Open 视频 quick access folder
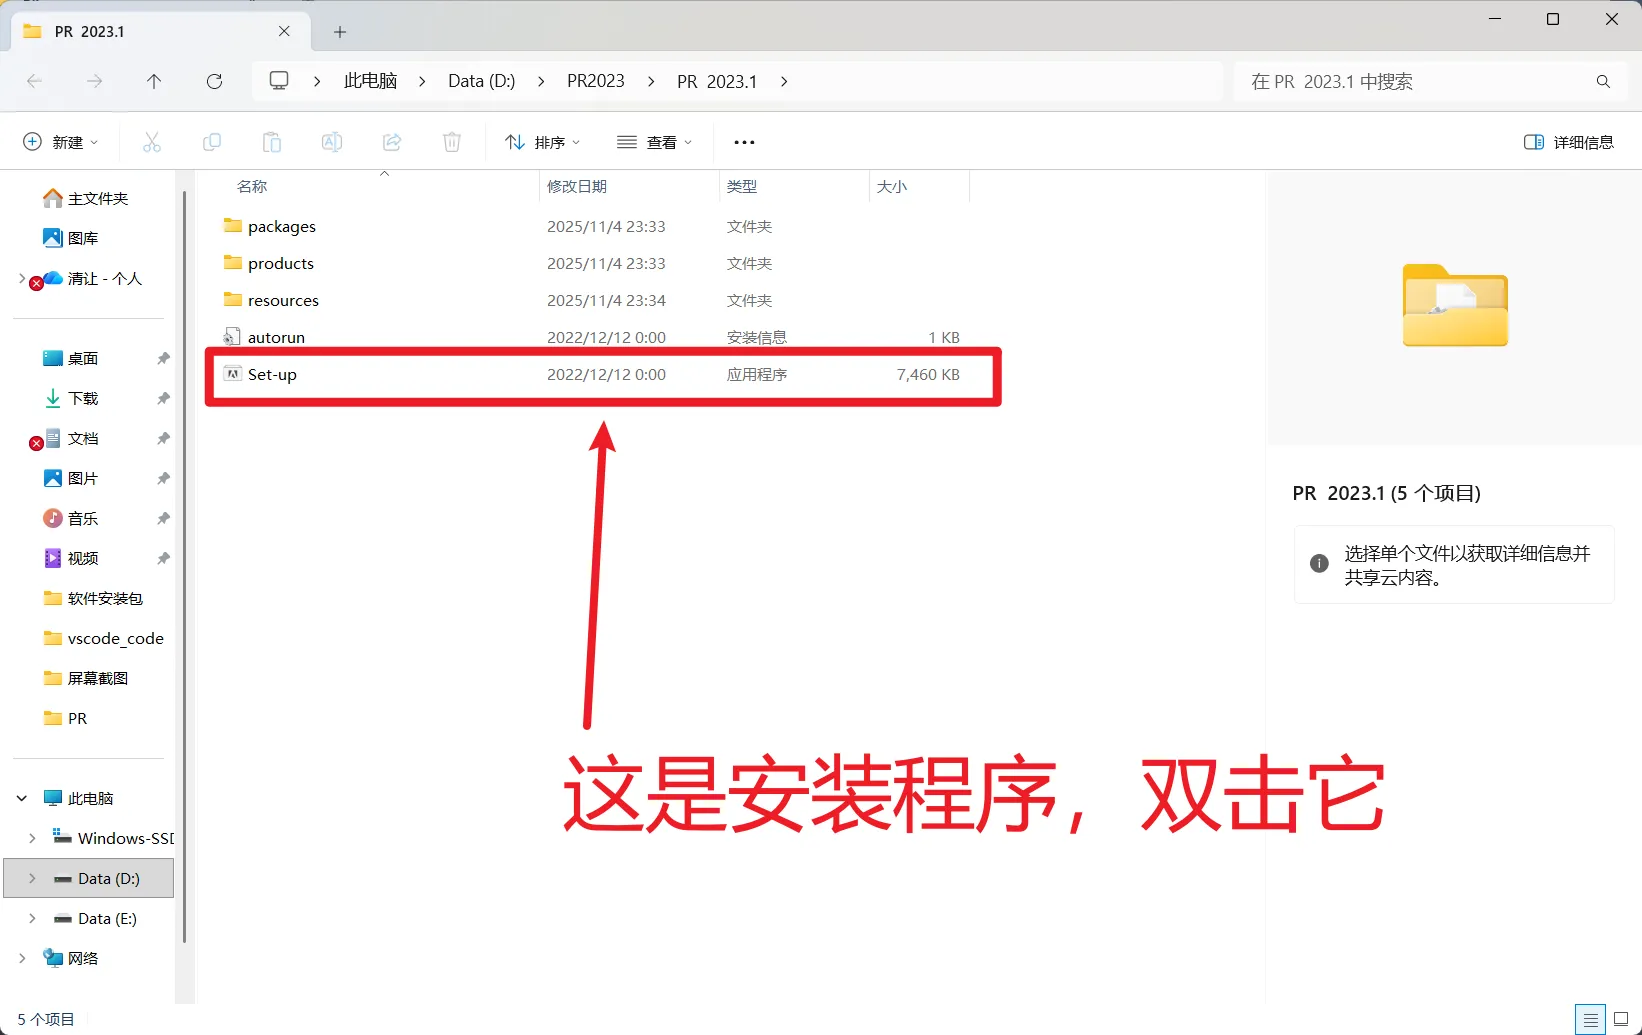 click(x=71, y=558)
